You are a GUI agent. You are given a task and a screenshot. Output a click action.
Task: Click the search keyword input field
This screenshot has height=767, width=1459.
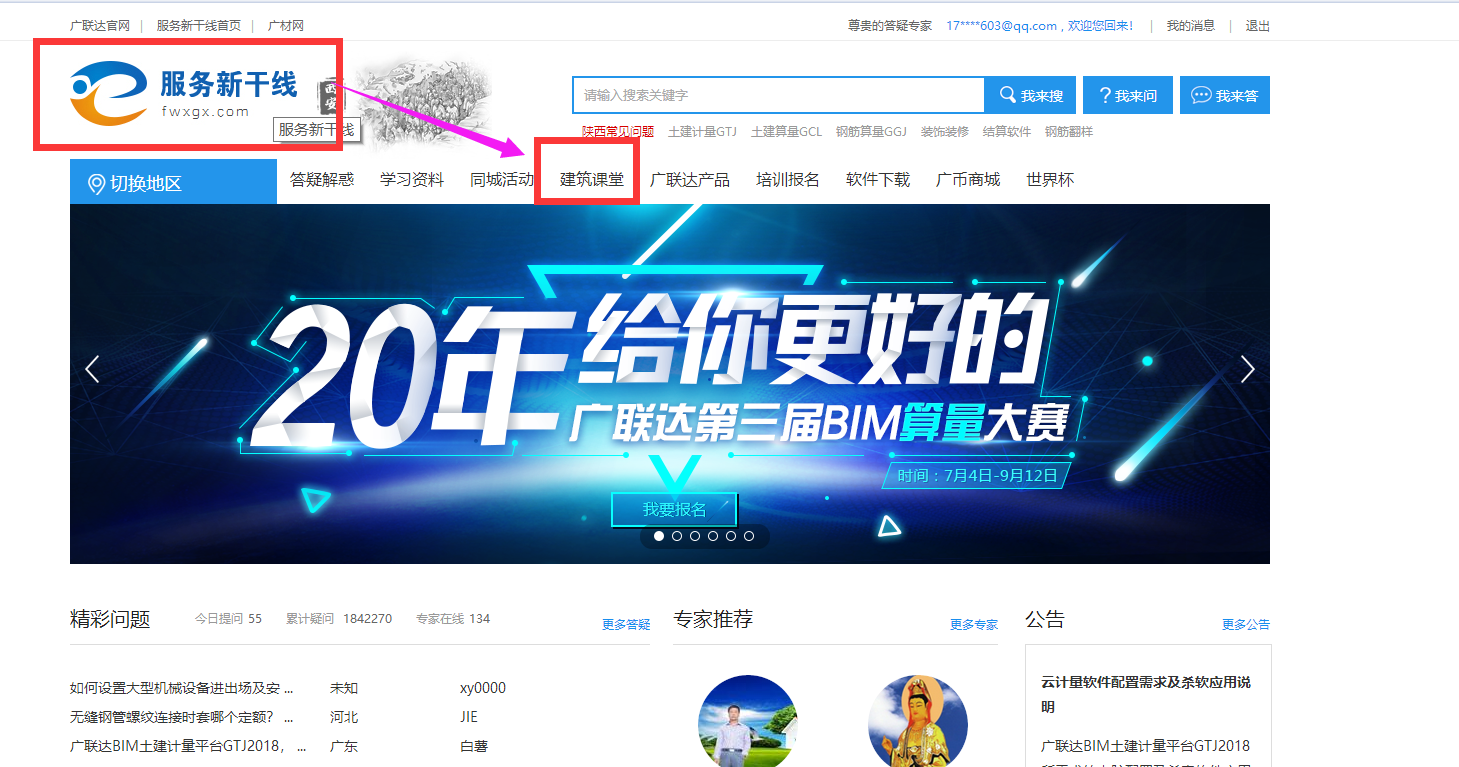[x=779, y=95]
